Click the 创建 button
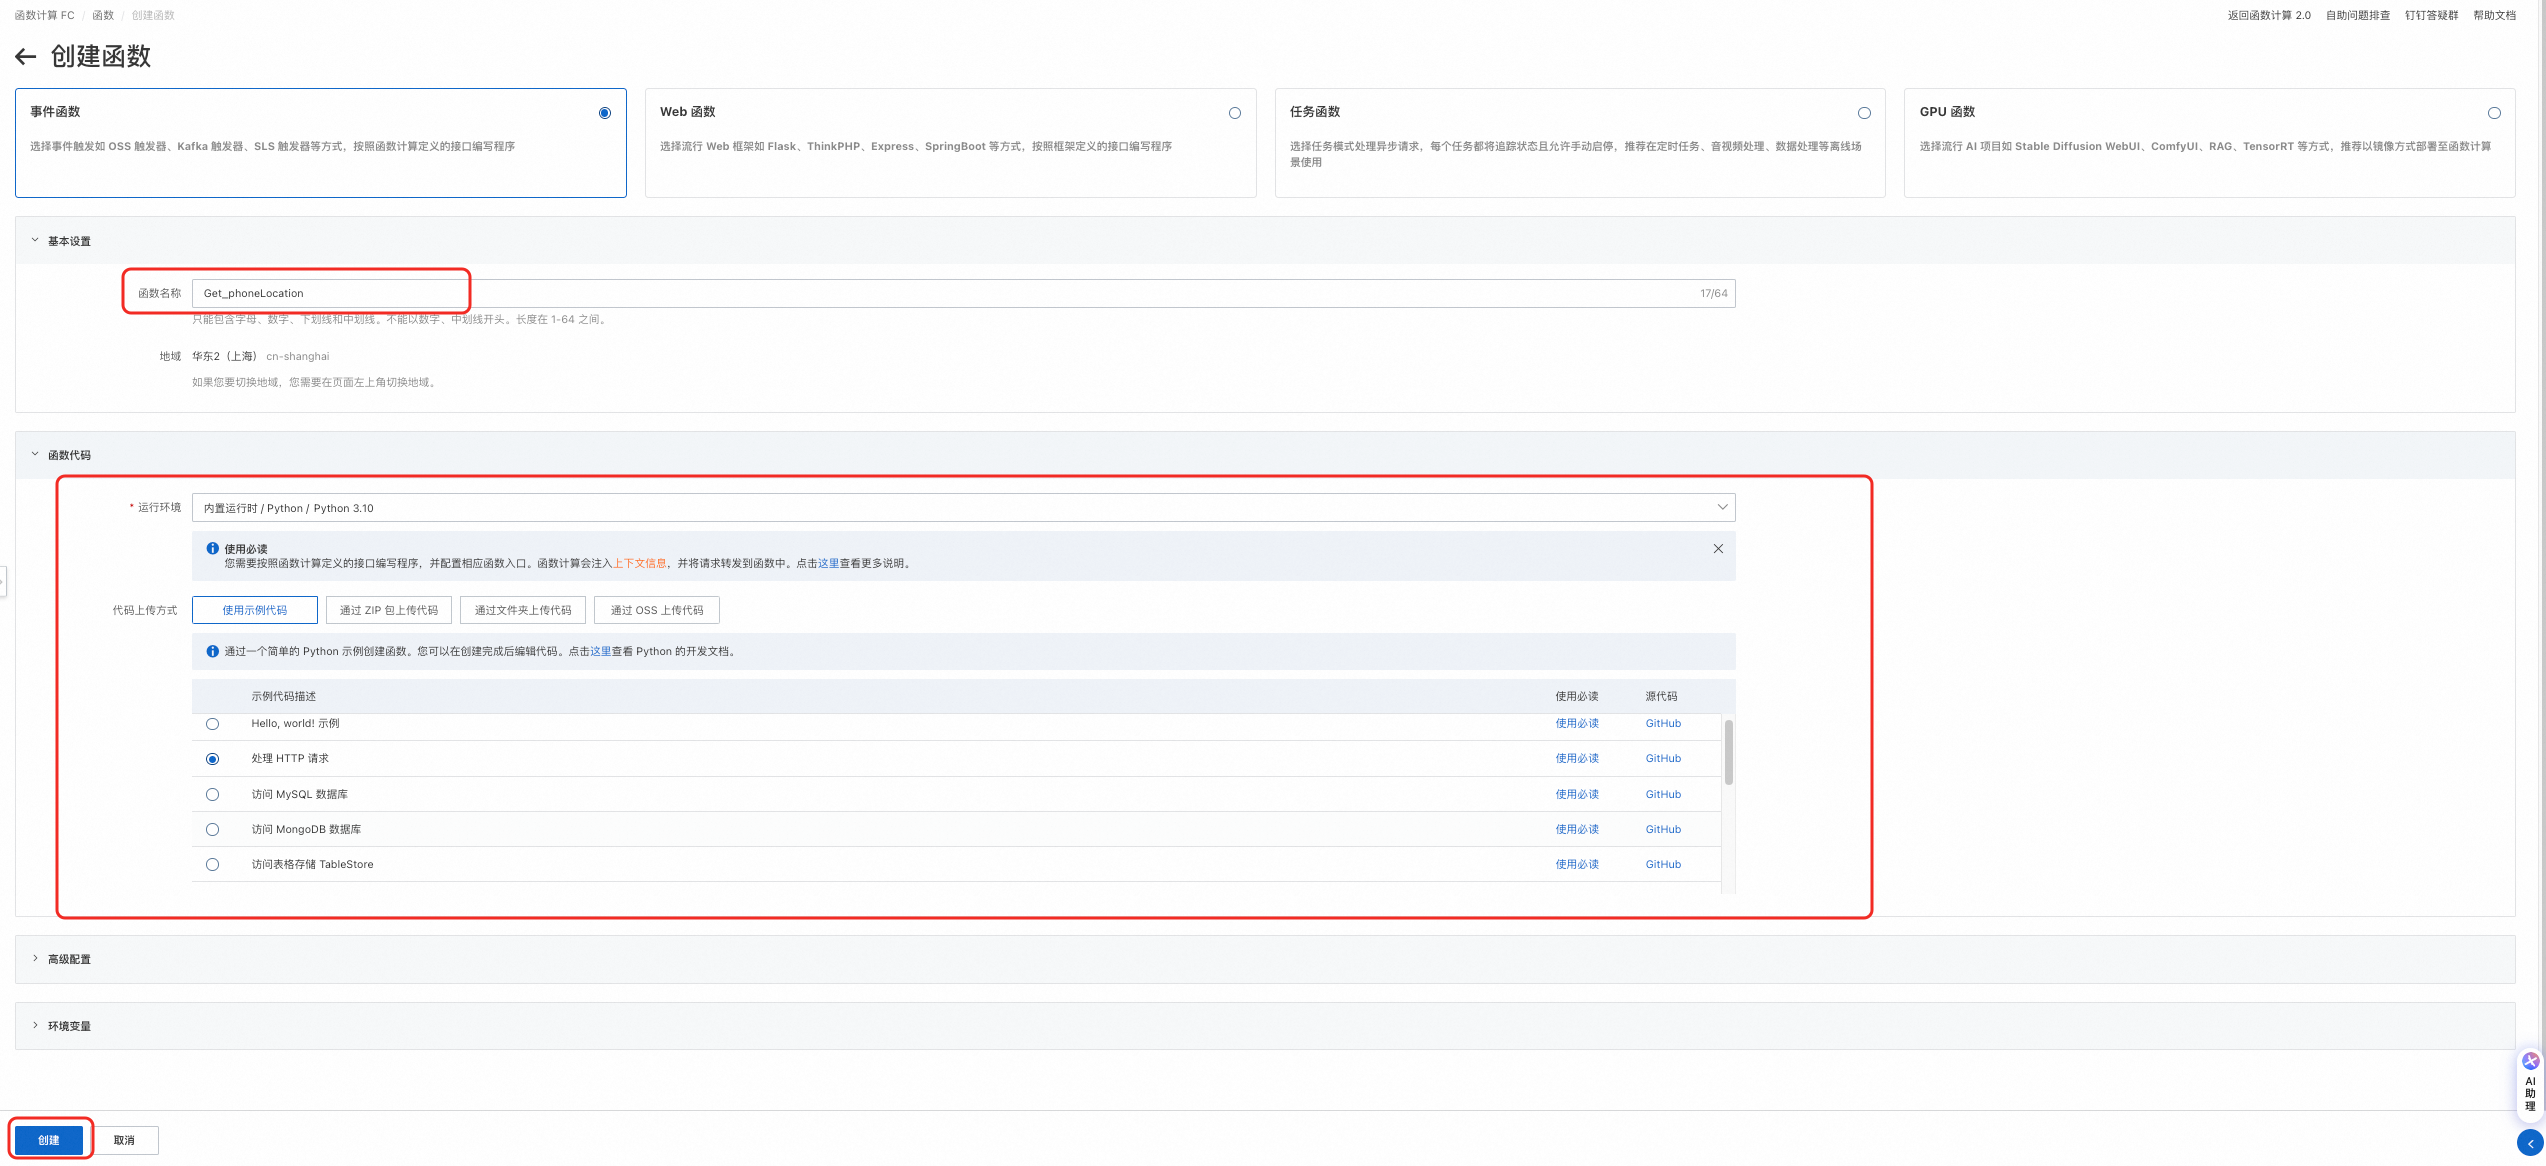 49,1140
